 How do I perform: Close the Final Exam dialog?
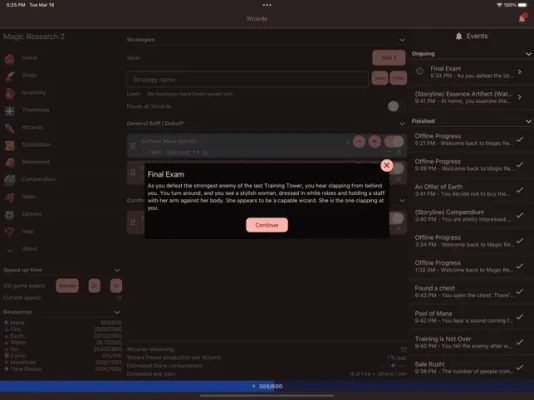pyautogui.click(x=387, y=165)
